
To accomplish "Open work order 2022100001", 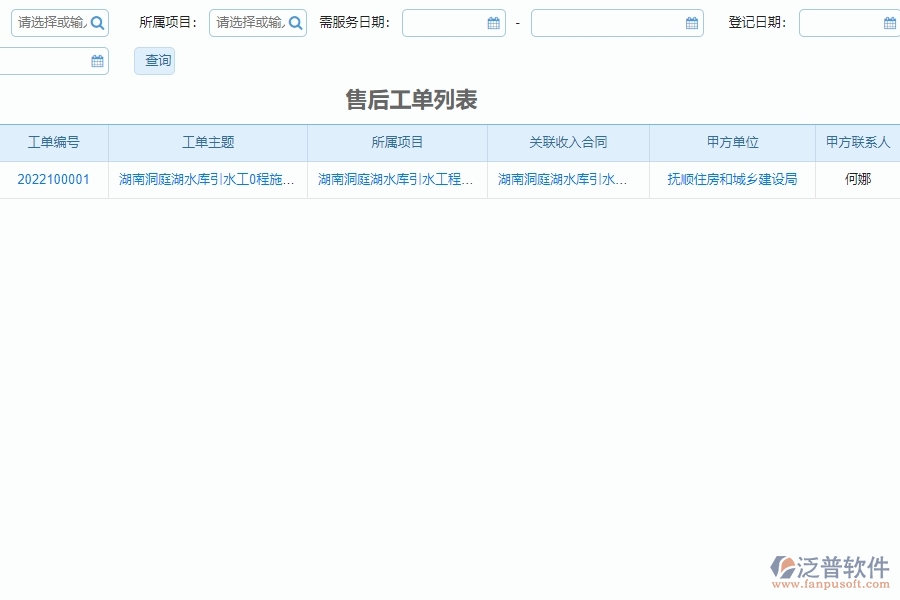I will tap(55, 180).
